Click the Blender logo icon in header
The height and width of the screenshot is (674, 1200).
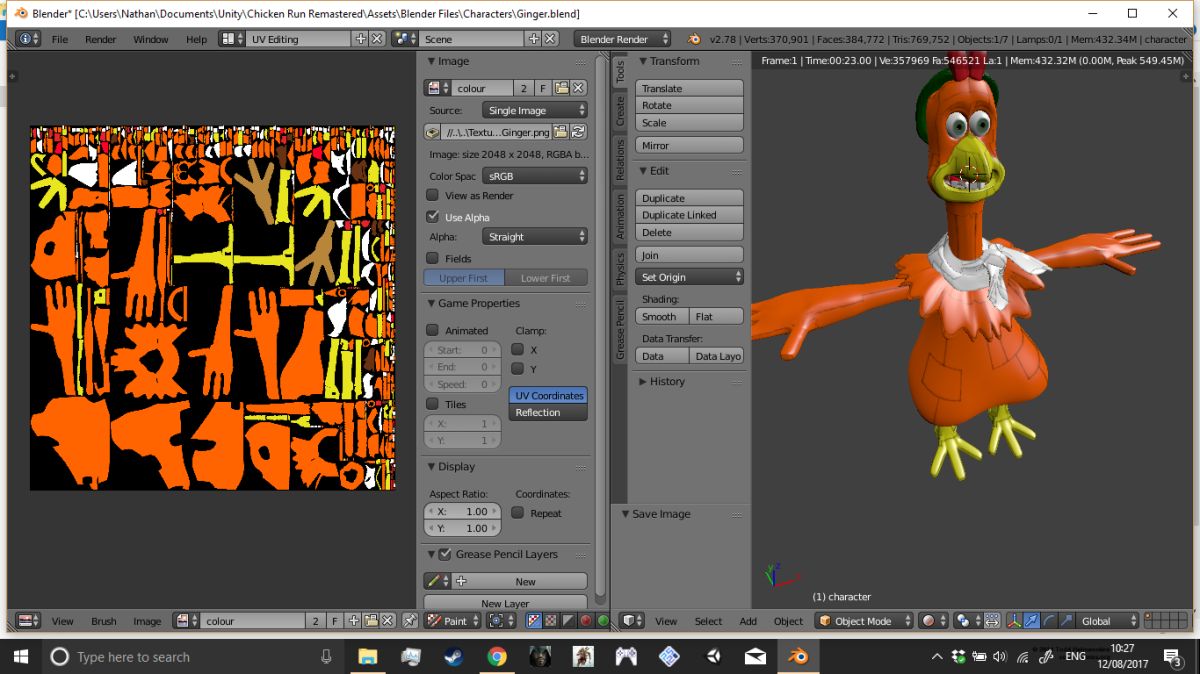(x=694, y=39)
